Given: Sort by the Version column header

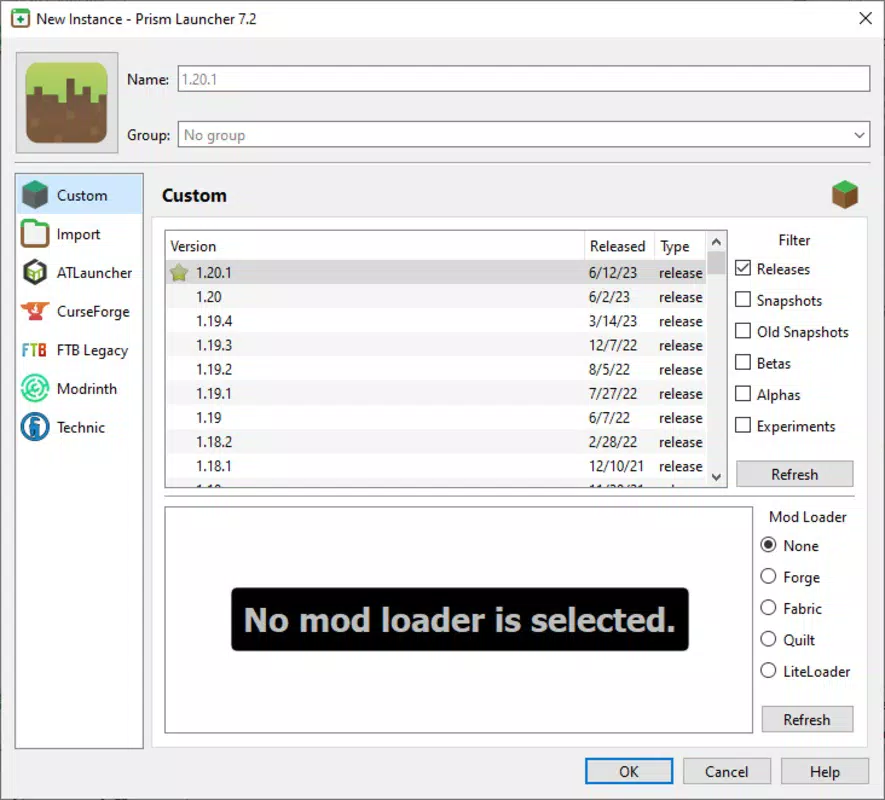Looking at the screenshot, I should (x=375, y=246).
